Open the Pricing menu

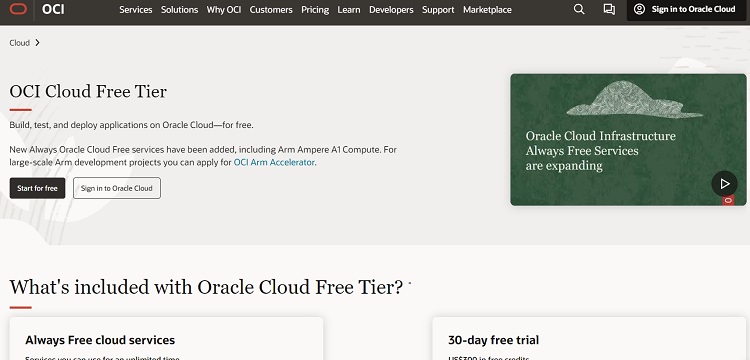coord(315,10)
